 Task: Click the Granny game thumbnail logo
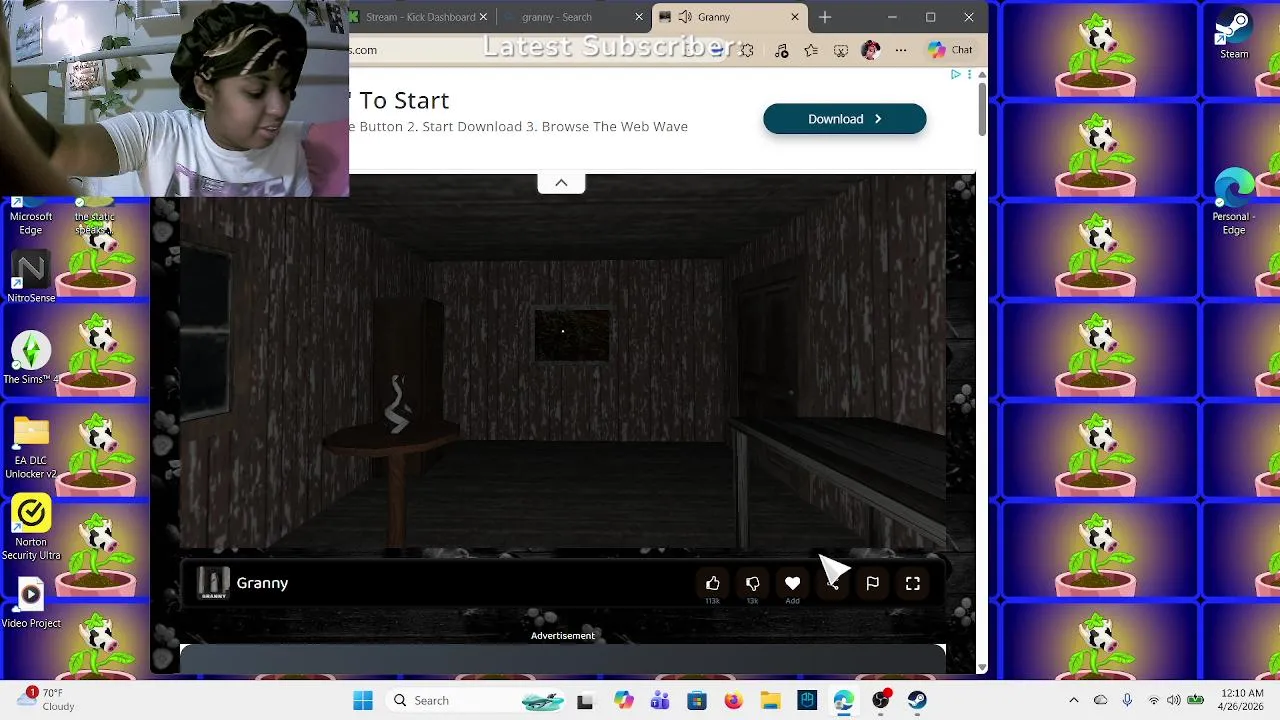tap(213, 583)
